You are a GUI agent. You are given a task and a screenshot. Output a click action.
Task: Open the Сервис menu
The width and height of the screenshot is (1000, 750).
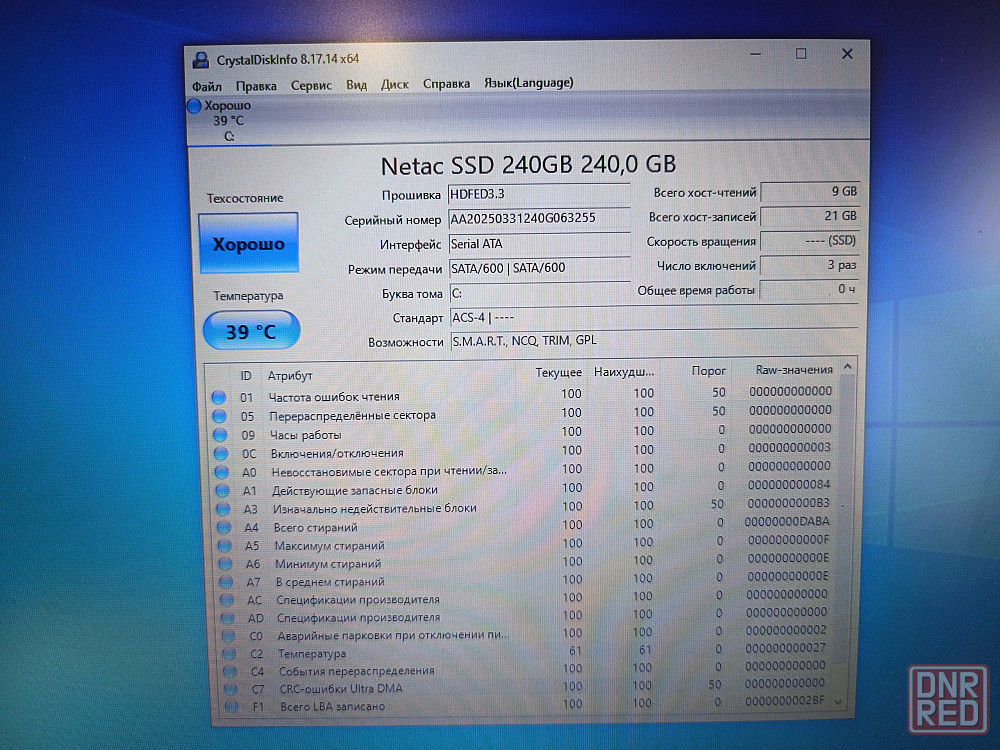[311, 85]
